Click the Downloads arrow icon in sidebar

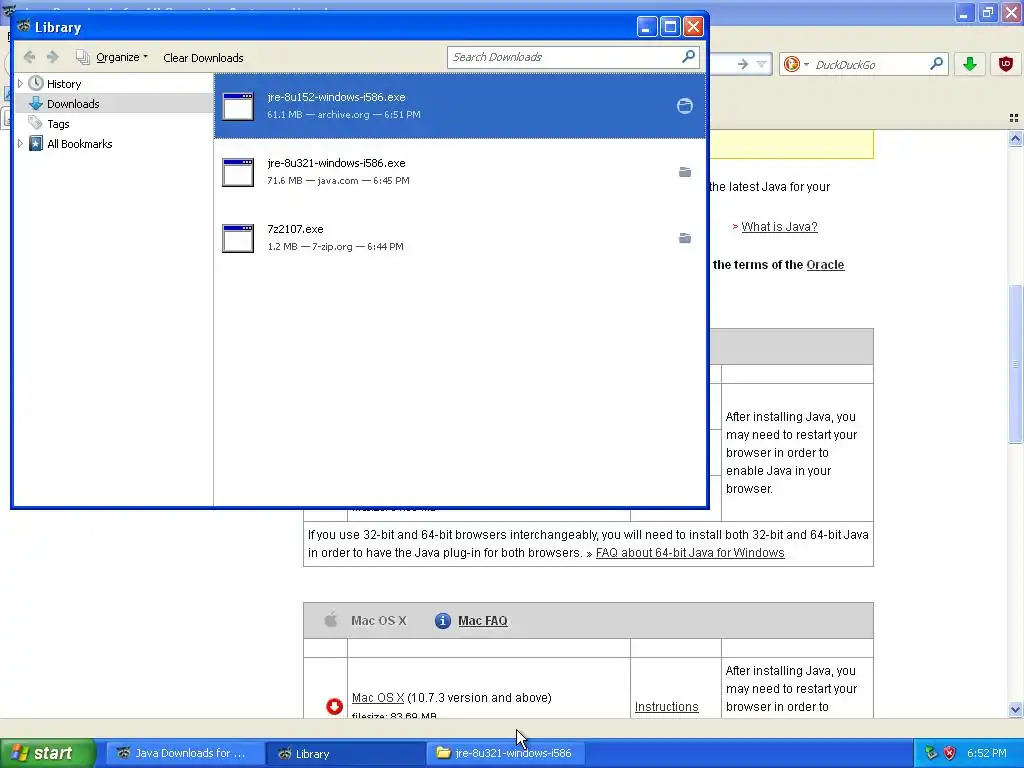pyautogui.click(x=36, y=104)
